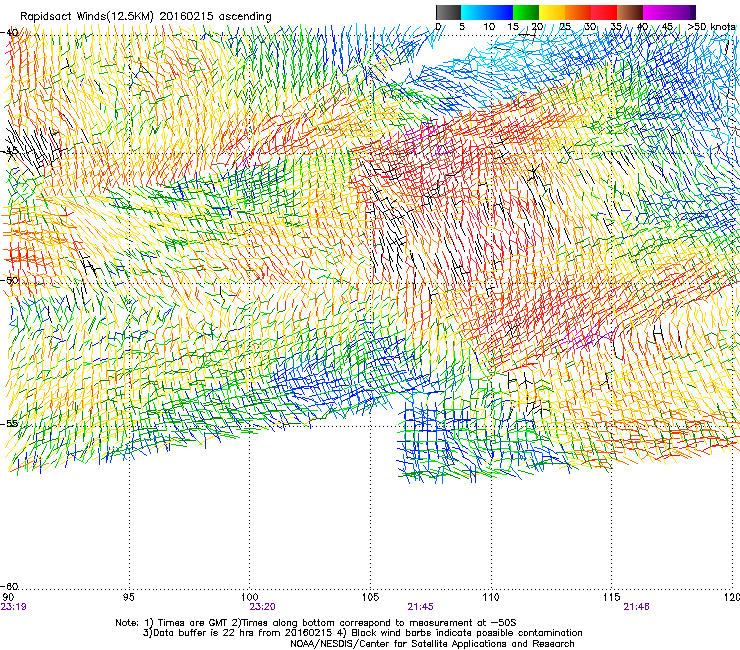Viewport: 740px width, 650px height.
Task: Pick the orange 25-30 knots legend segment
Action: click(x=578, y=12)
